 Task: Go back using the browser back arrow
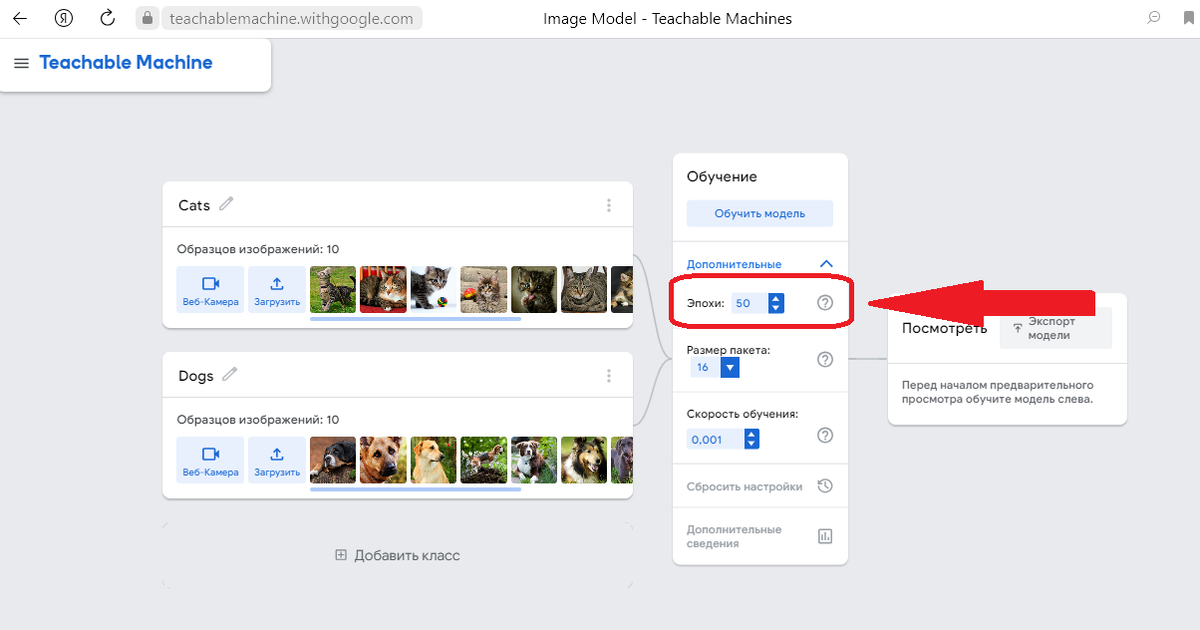point(20,18)
